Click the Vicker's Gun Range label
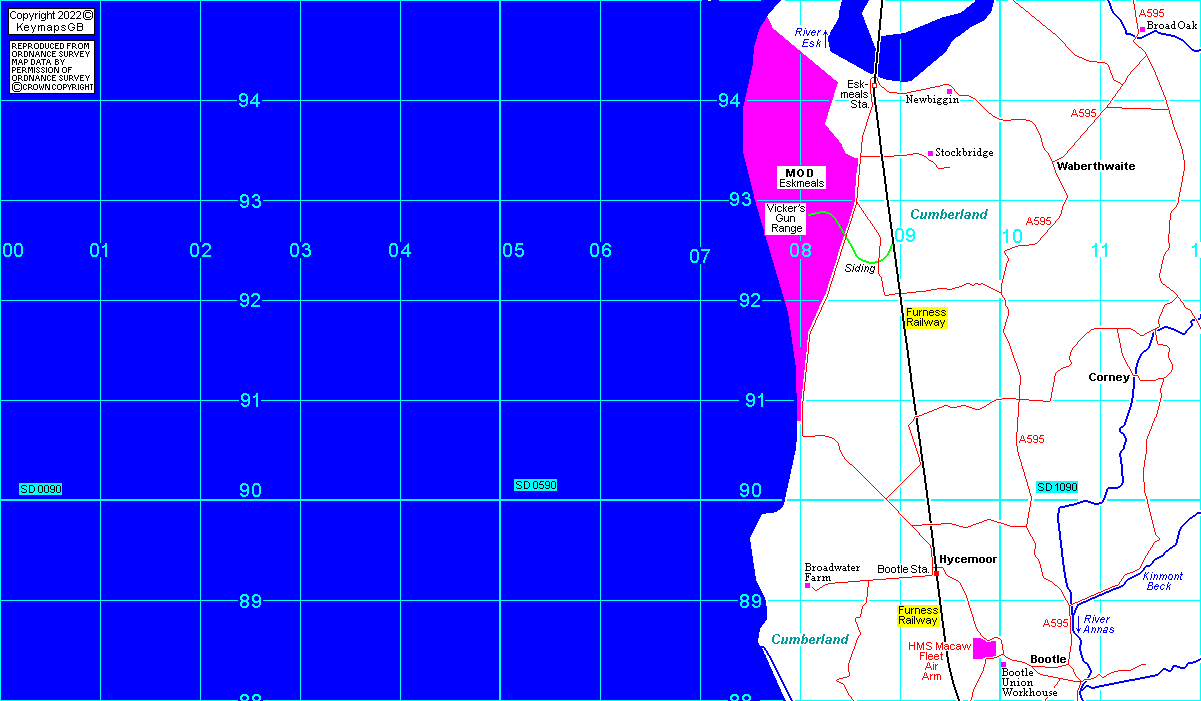This screenshot has height=701, width=1201. tap(786, 218)
